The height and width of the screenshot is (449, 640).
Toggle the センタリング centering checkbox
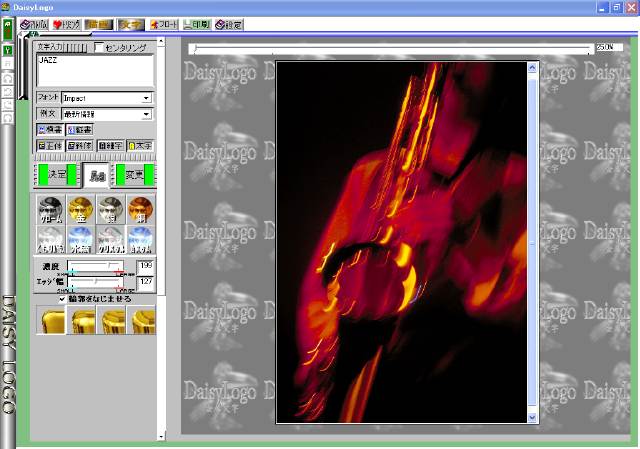(x=98, y=47)
